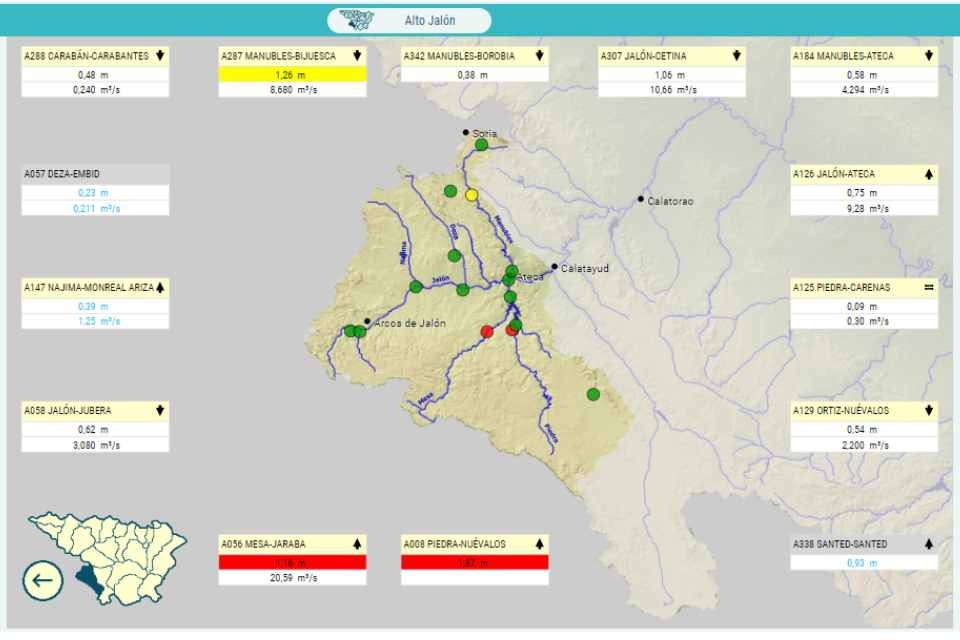Click the 0,240 m³/s flow for CARABÁN-CARABANTES
The image size is (960, 640).
(96, 90)
